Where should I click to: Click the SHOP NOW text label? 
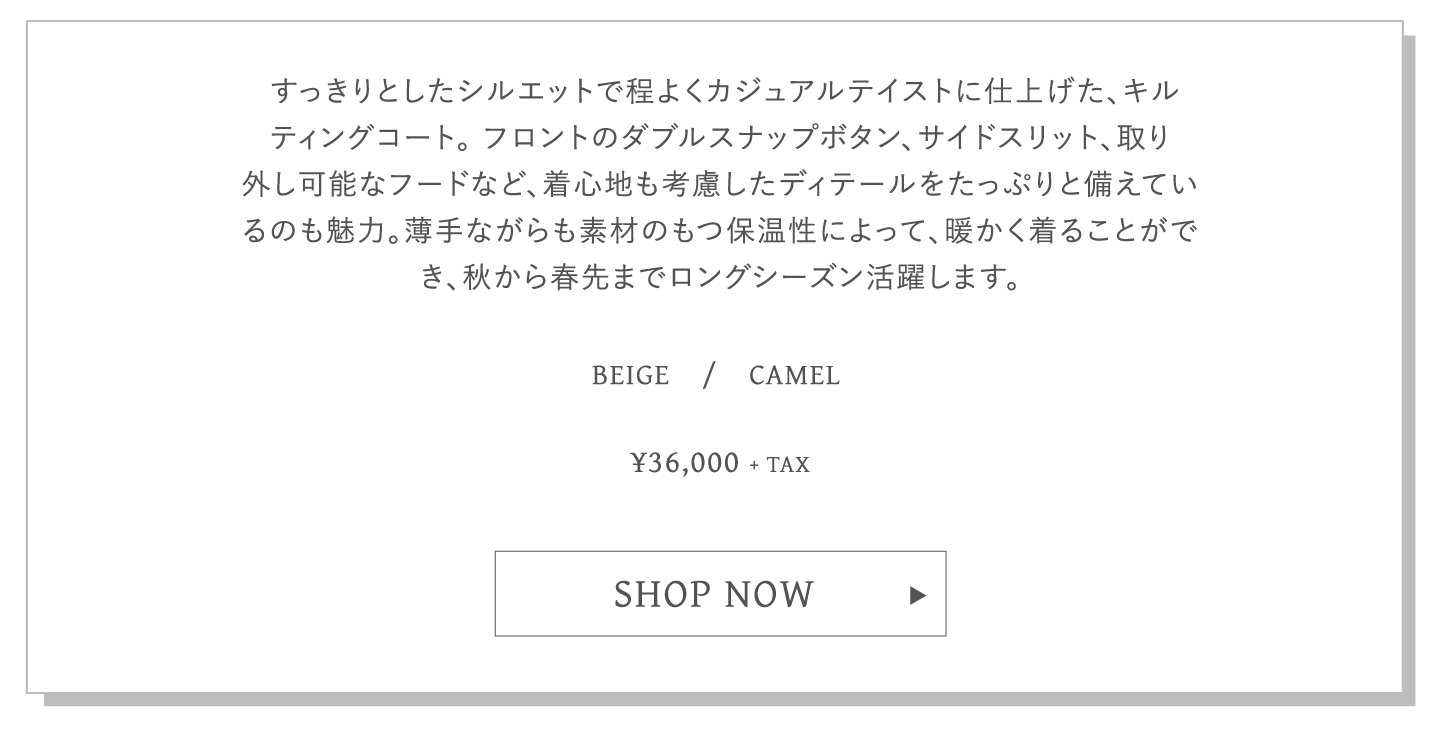[714, 595]
